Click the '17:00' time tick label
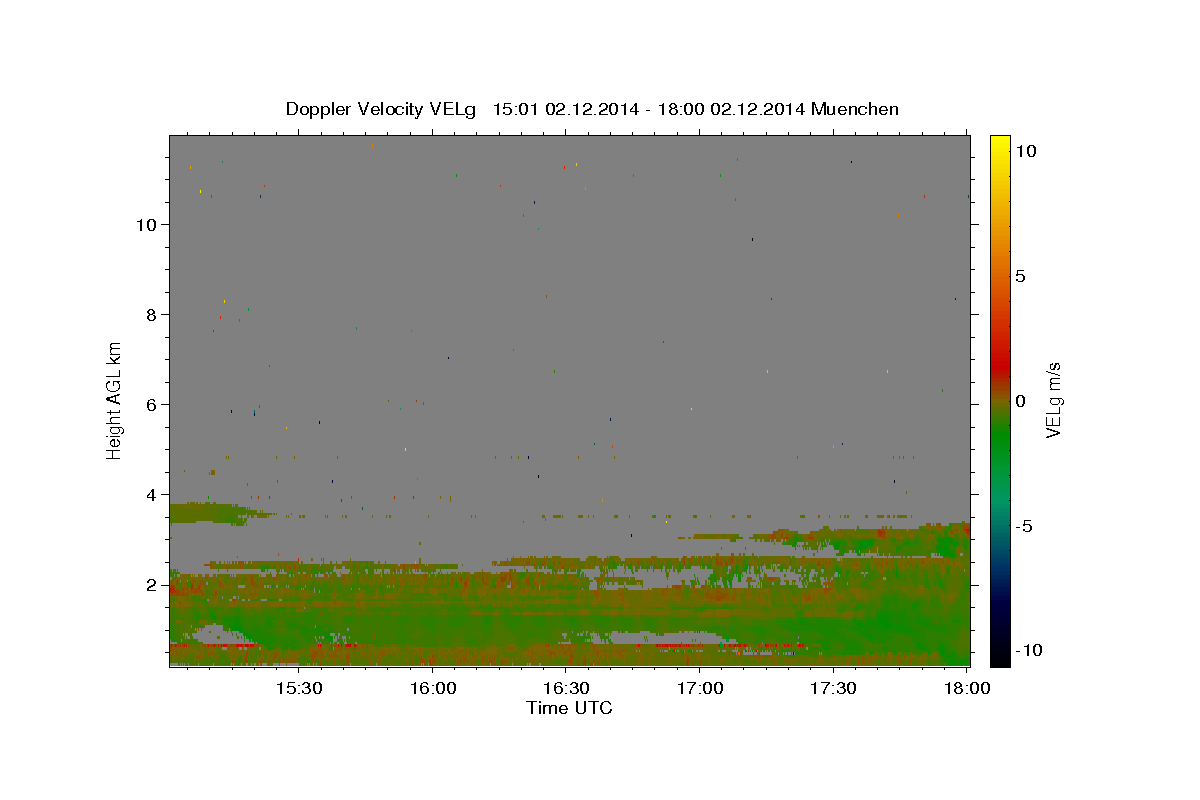 [700, 689]
